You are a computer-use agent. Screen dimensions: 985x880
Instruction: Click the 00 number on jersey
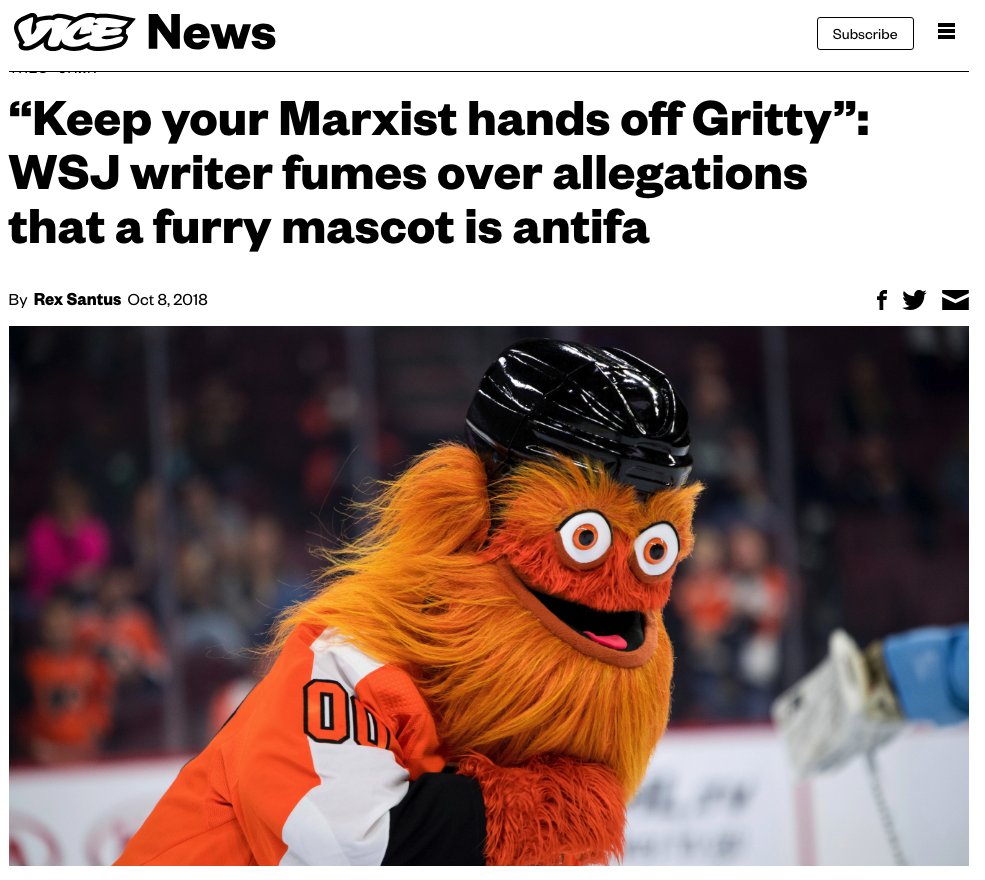pos(344,713)
